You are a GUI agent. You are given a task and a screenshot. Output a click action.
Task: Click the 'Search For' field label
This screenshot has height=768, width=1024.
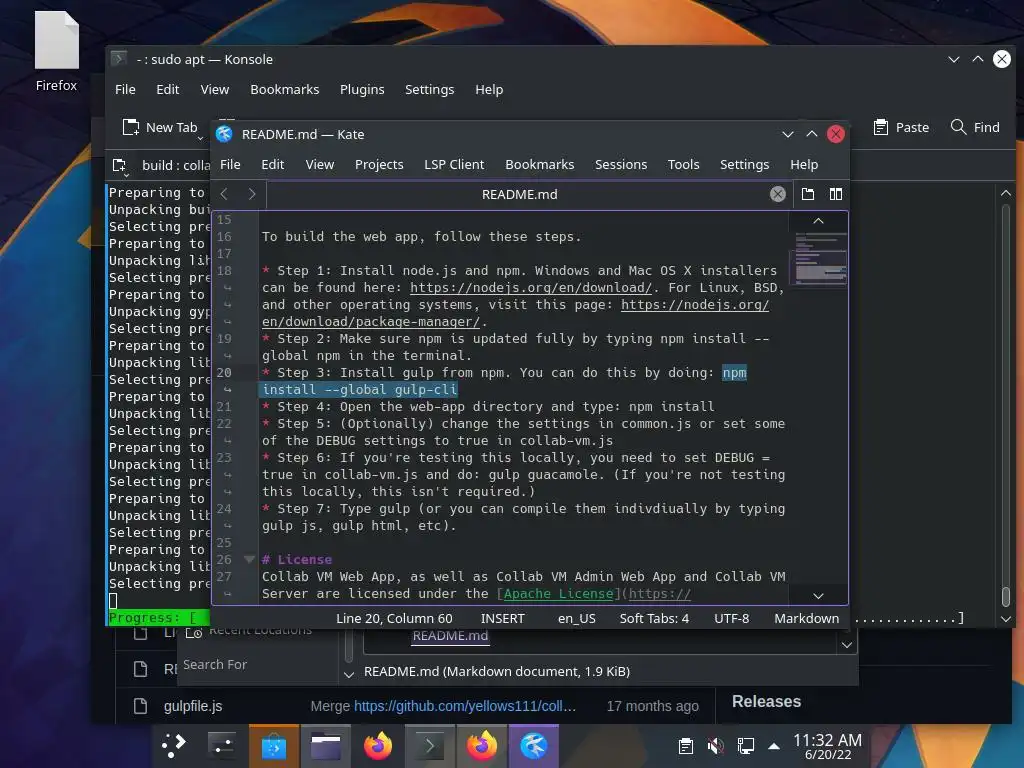click(x=214, y=664)
